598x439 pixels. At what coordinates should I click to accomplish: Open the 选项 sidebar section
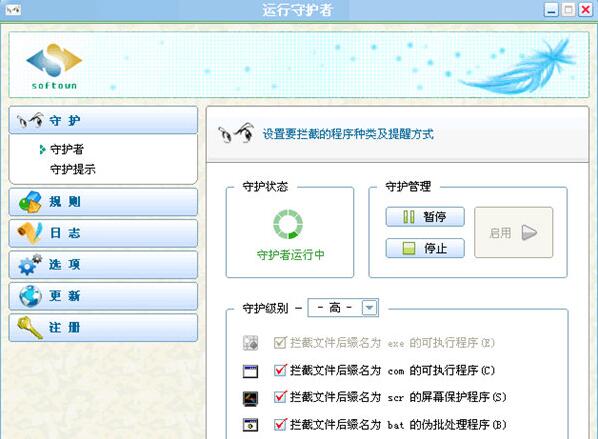click(103, 264)
